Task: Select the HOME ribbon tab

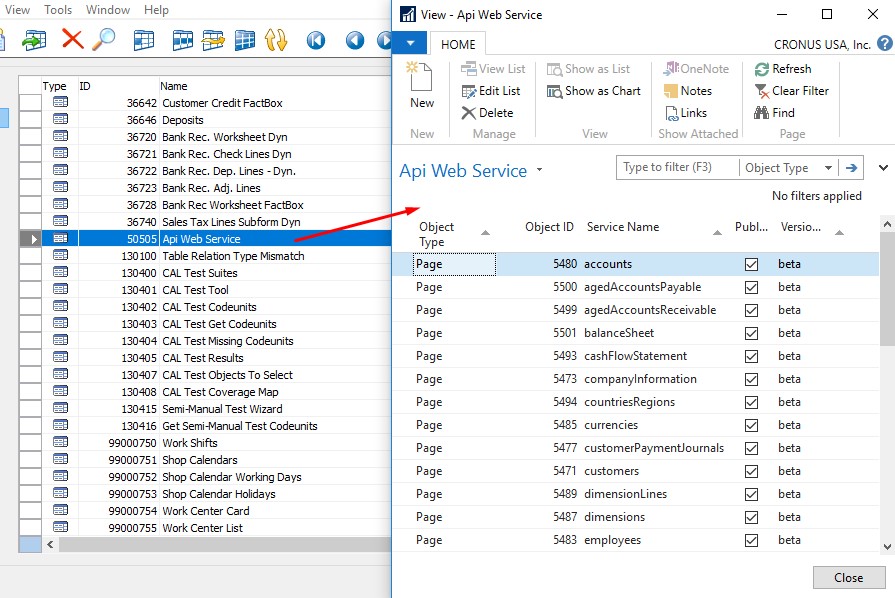Action: 458,45
